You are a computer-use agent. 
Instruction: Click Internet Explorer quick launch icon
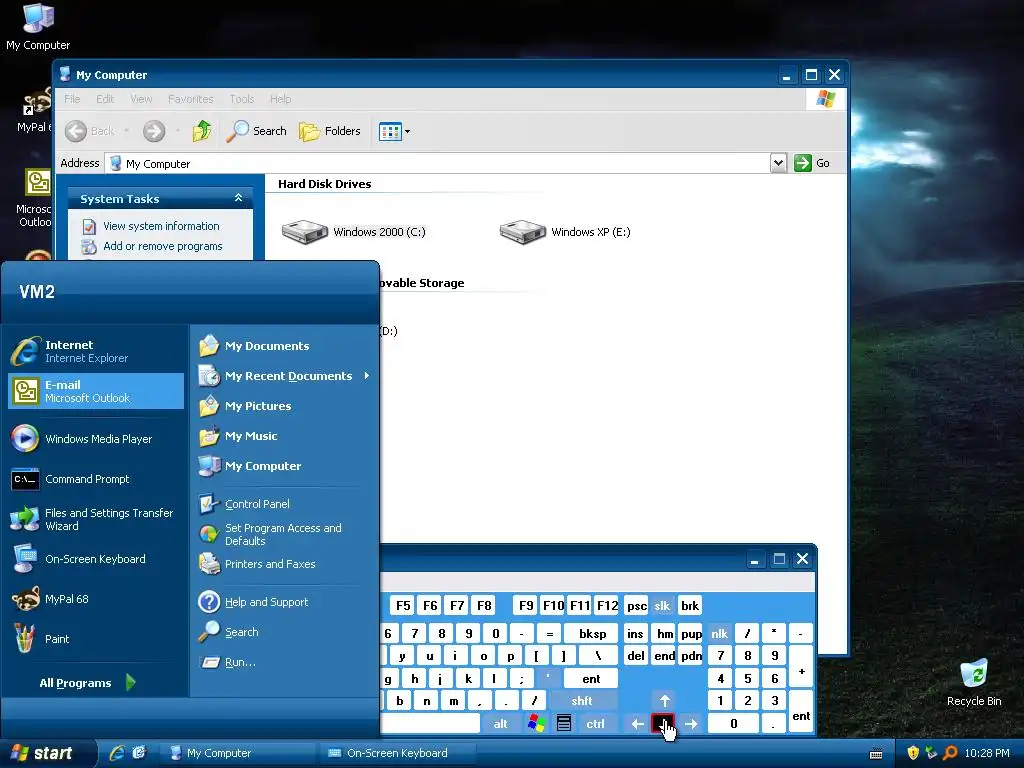pyautogui.click(x=117, y=753)
